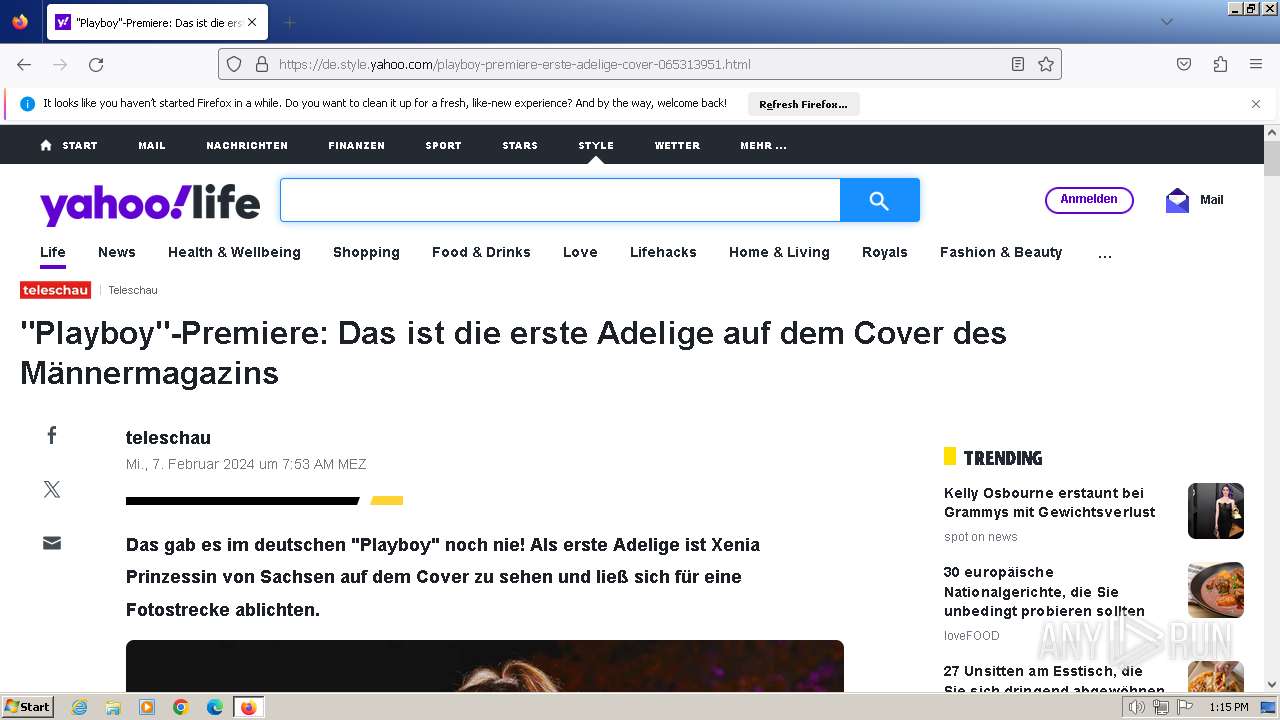Reload the page with the refresh icon
This screenshot has width=1280, height=720.
coord(96,64)
